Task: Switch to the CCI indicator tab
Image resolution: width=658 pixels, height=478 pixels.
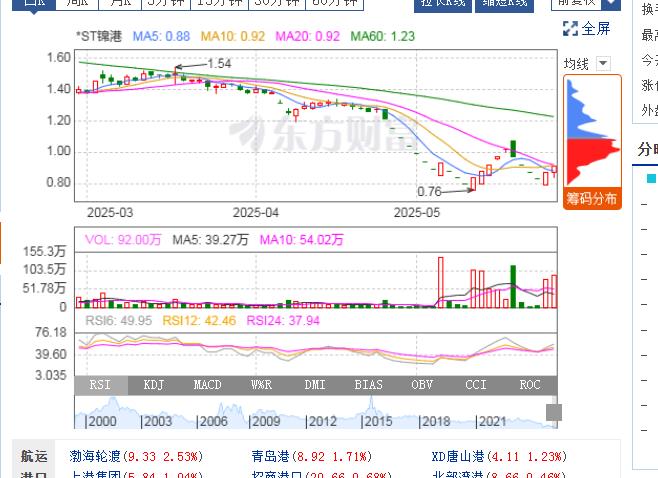Action: click(x=476, y=385)
